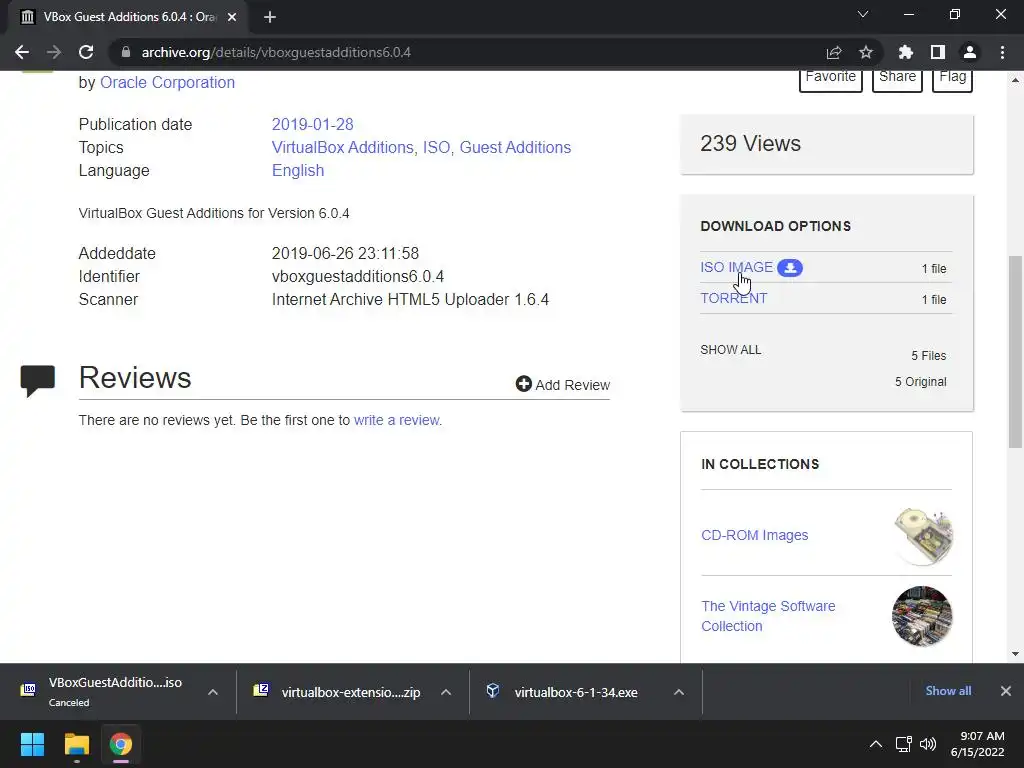Open the Guest Additions topic link
This screenshot has height=768, width=1024.
click(515, 148)
